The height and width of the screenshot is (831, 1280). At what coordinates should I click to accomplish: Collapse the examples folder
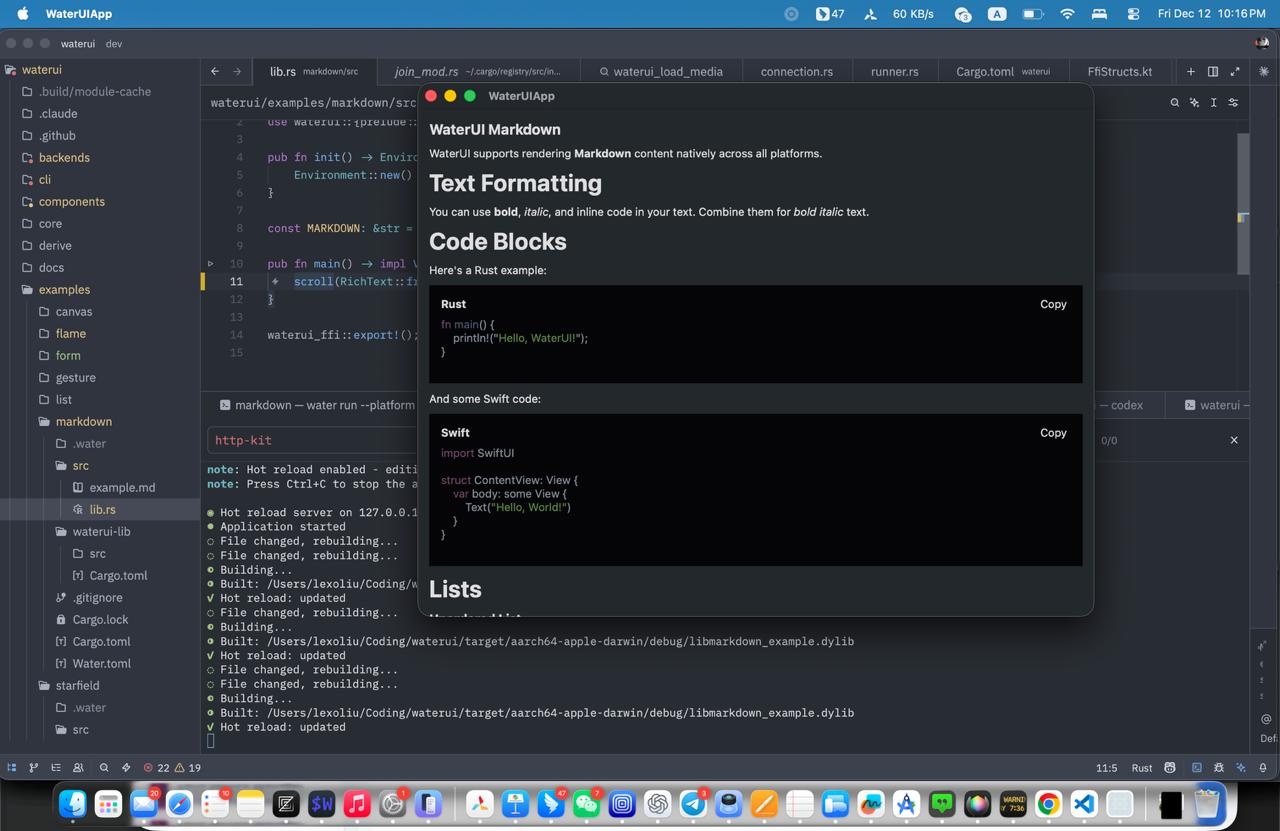100,290
